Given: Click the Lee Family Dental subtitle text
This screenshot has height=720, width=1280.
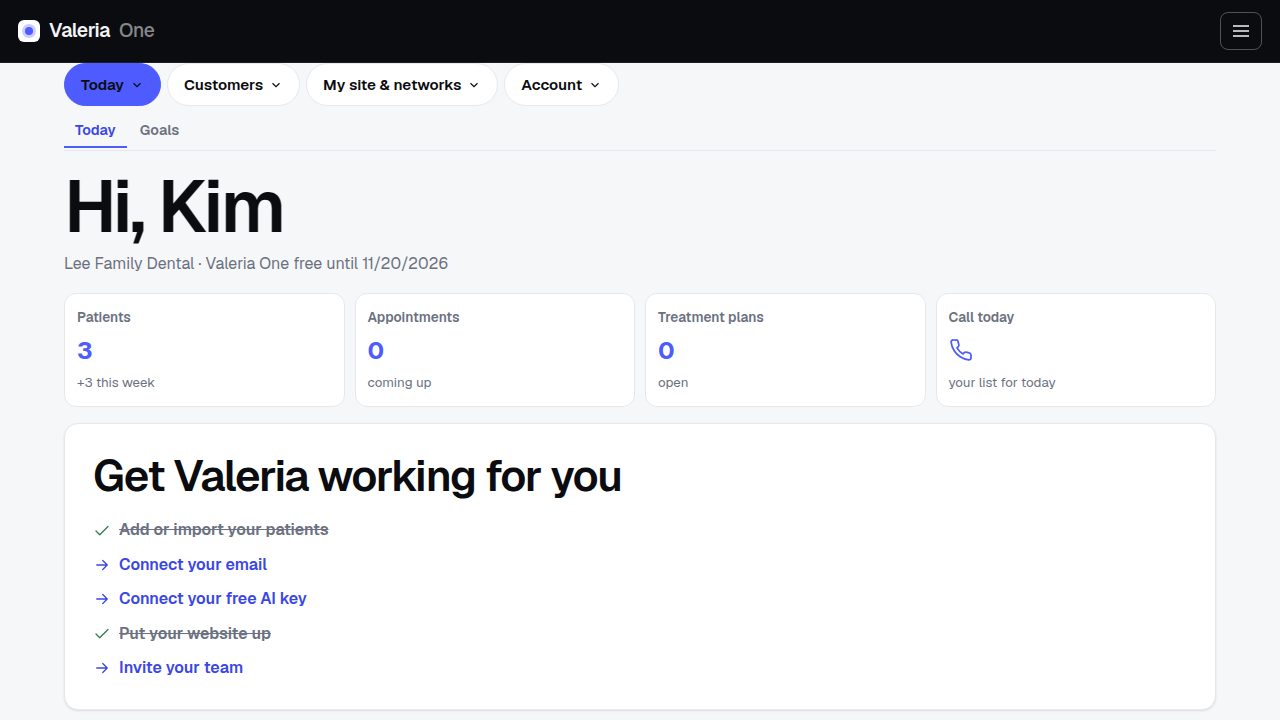Looking at the screenshot, I should pos(256,264).
